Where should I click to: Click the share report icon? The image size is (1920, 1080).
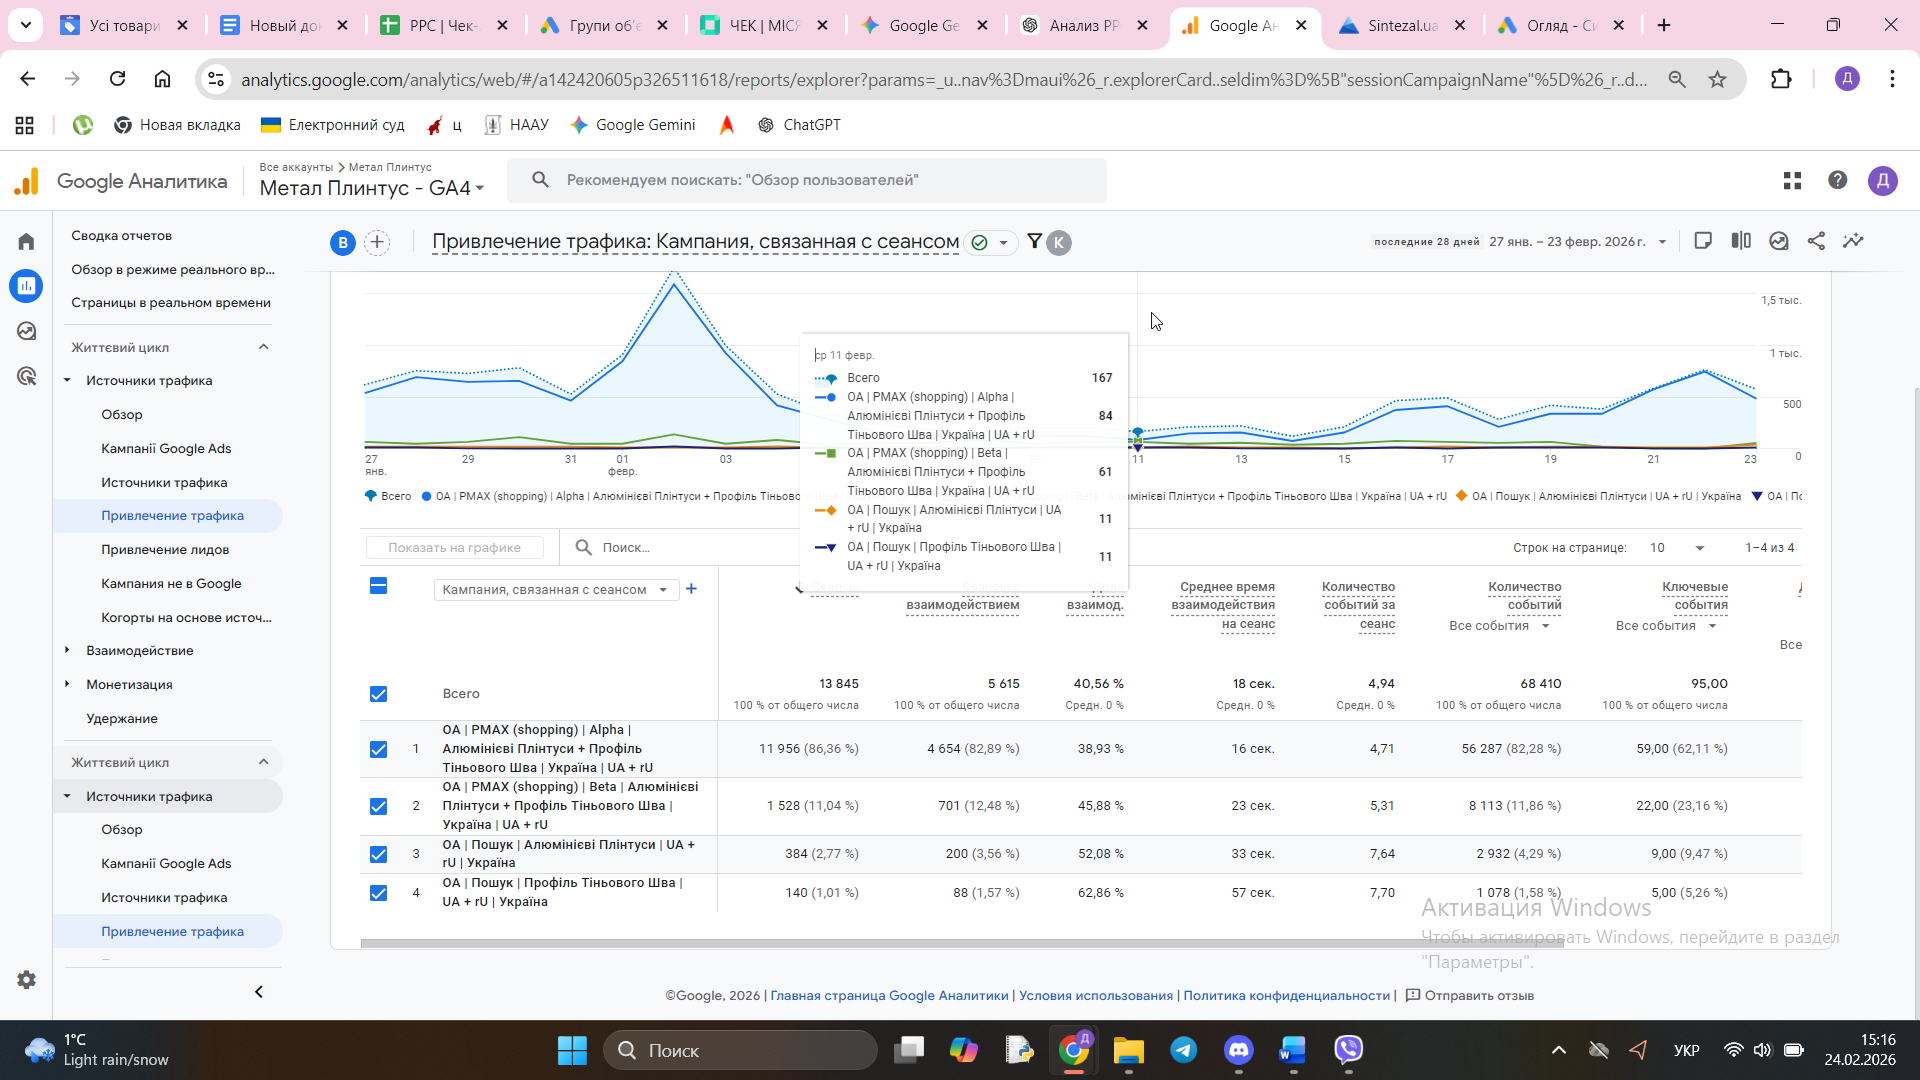pyautogui.click(x=1816, y=241)
